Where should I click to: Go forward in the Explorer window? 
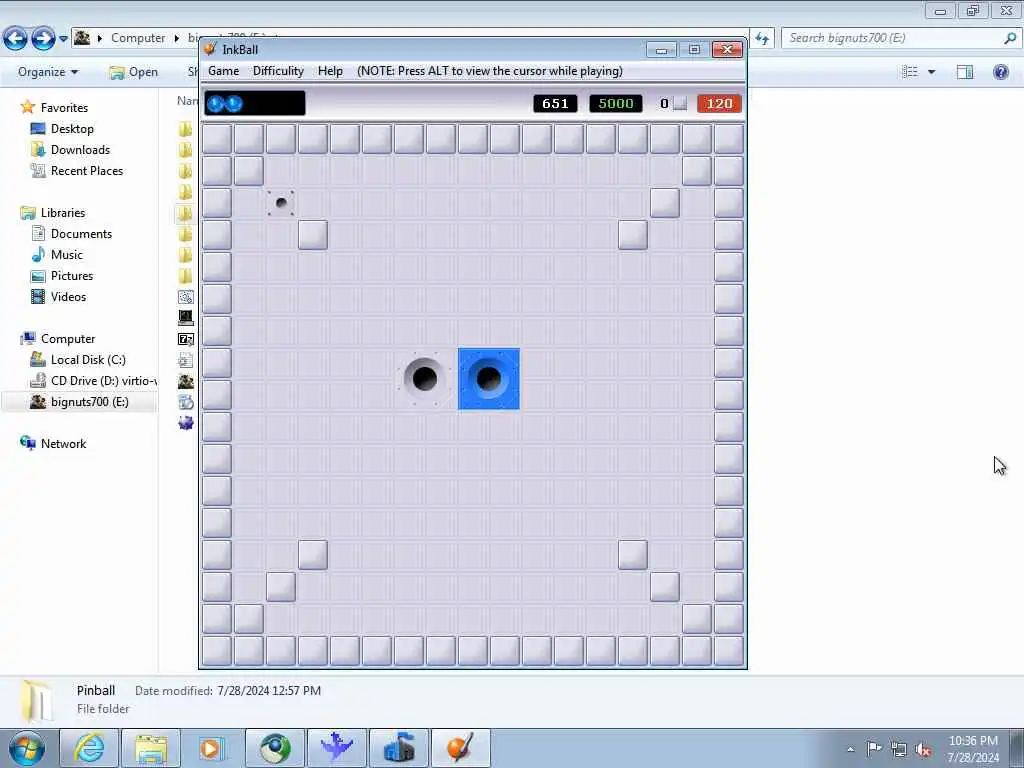(x=44, y=39)
